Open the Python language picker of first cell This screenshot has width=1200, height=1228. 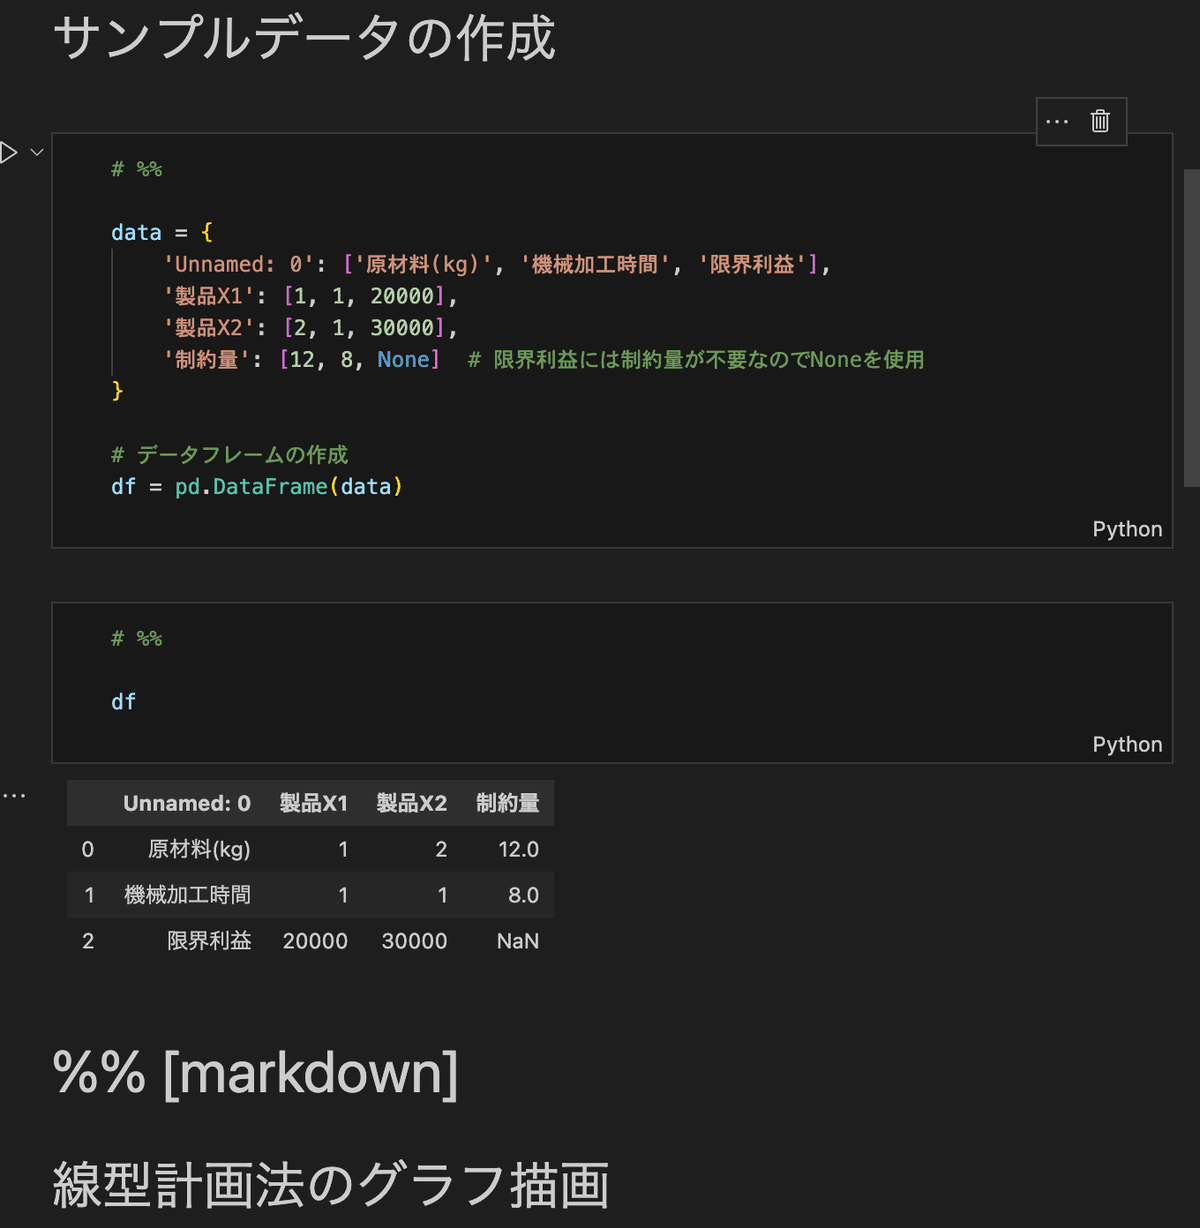tap(1127, 528)
